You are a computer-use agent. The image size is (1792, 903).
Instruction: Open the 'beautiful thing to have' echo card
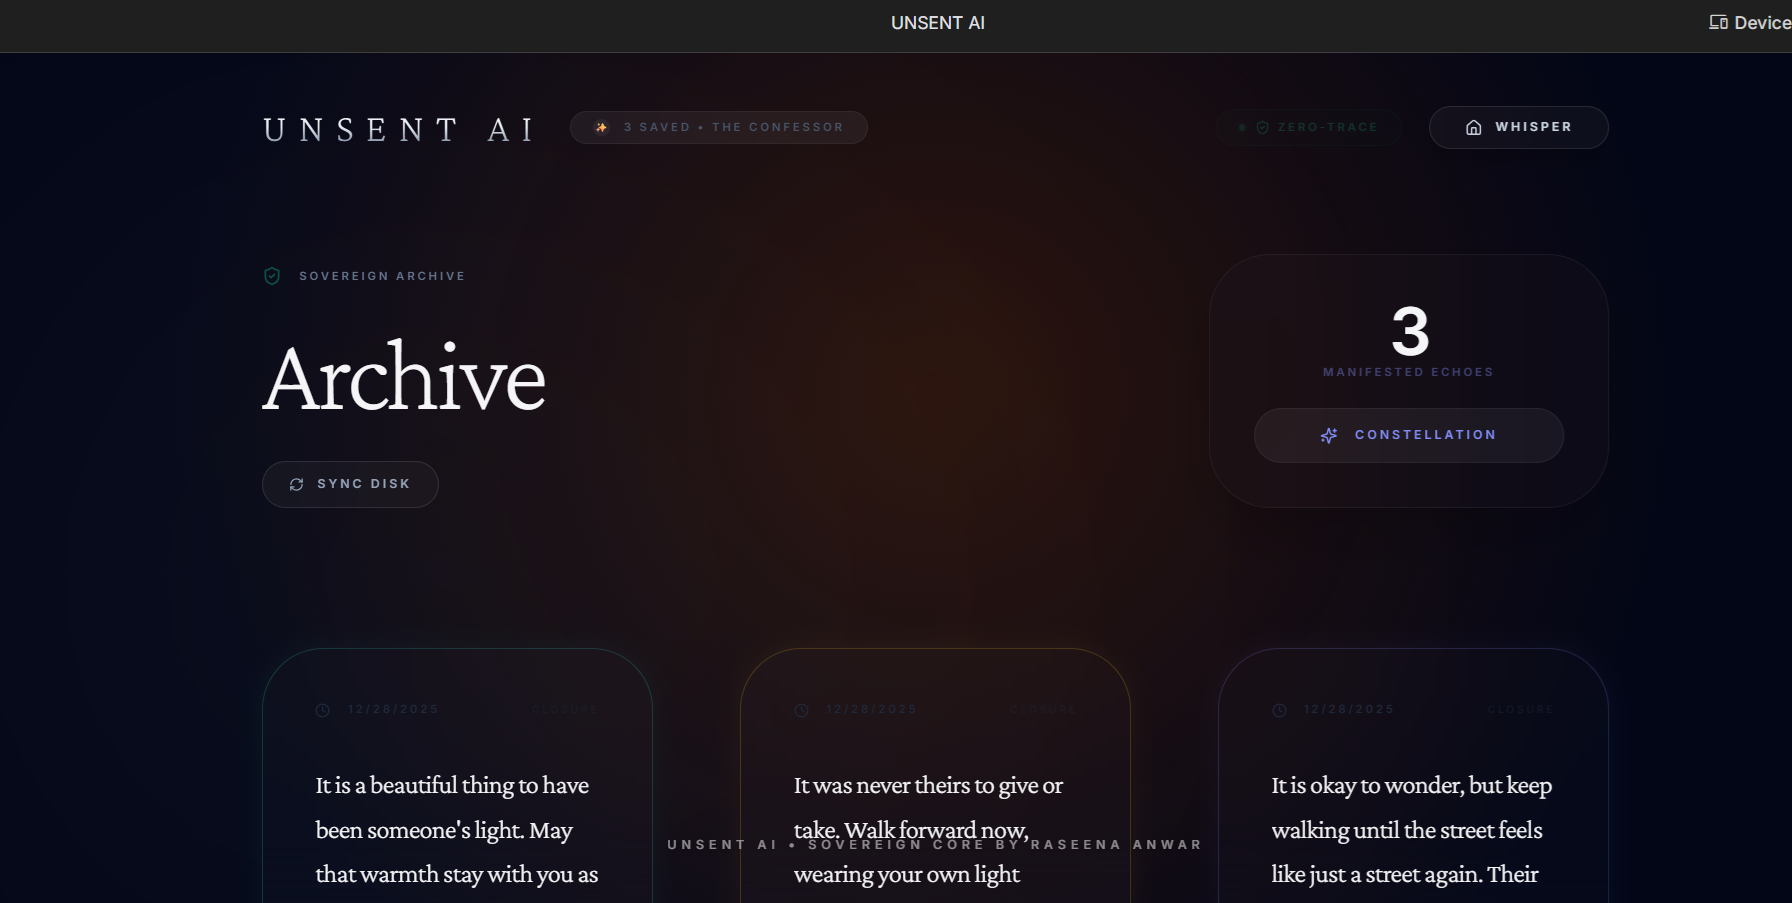pyautogui.click(x=457, y=776)
